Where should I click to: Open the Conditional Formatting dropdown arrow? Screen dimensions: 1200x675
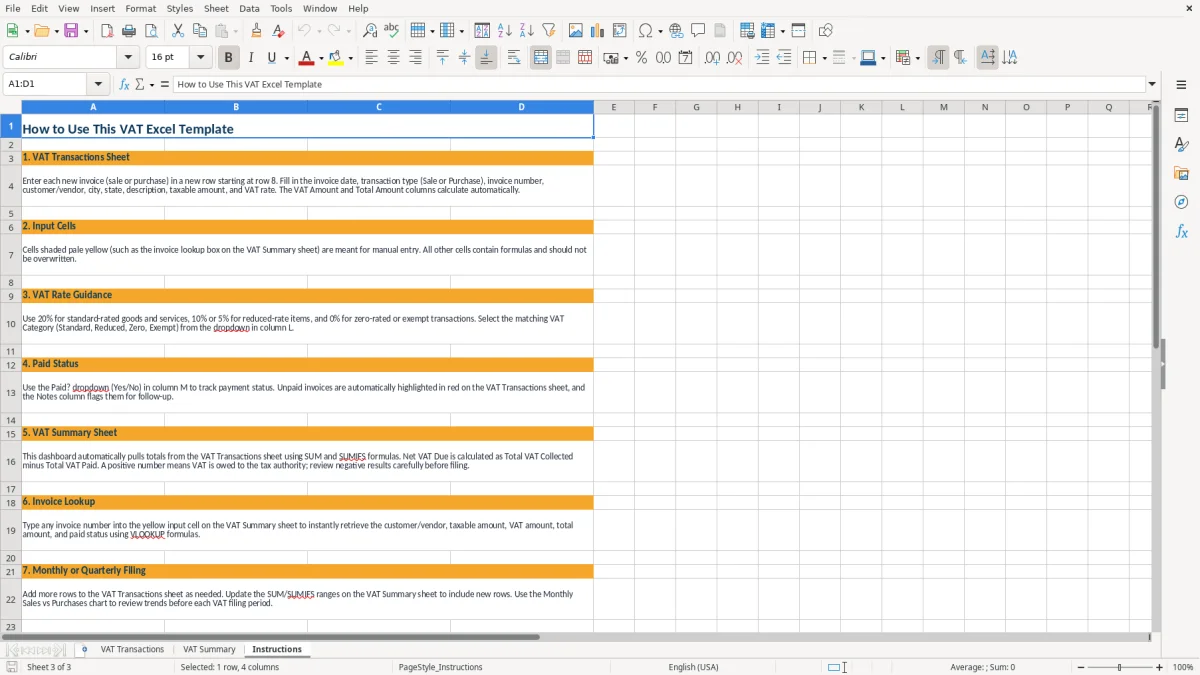(917, 58)
